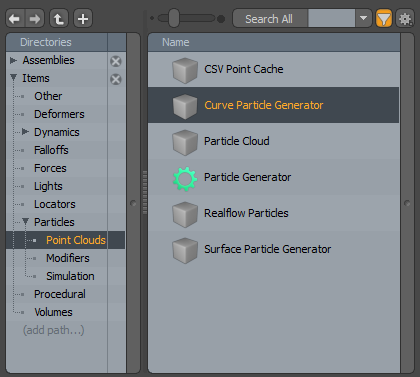Viewport: 420px width, 377px height.
Task: Go up one directory level
Action: coord(59,19)
